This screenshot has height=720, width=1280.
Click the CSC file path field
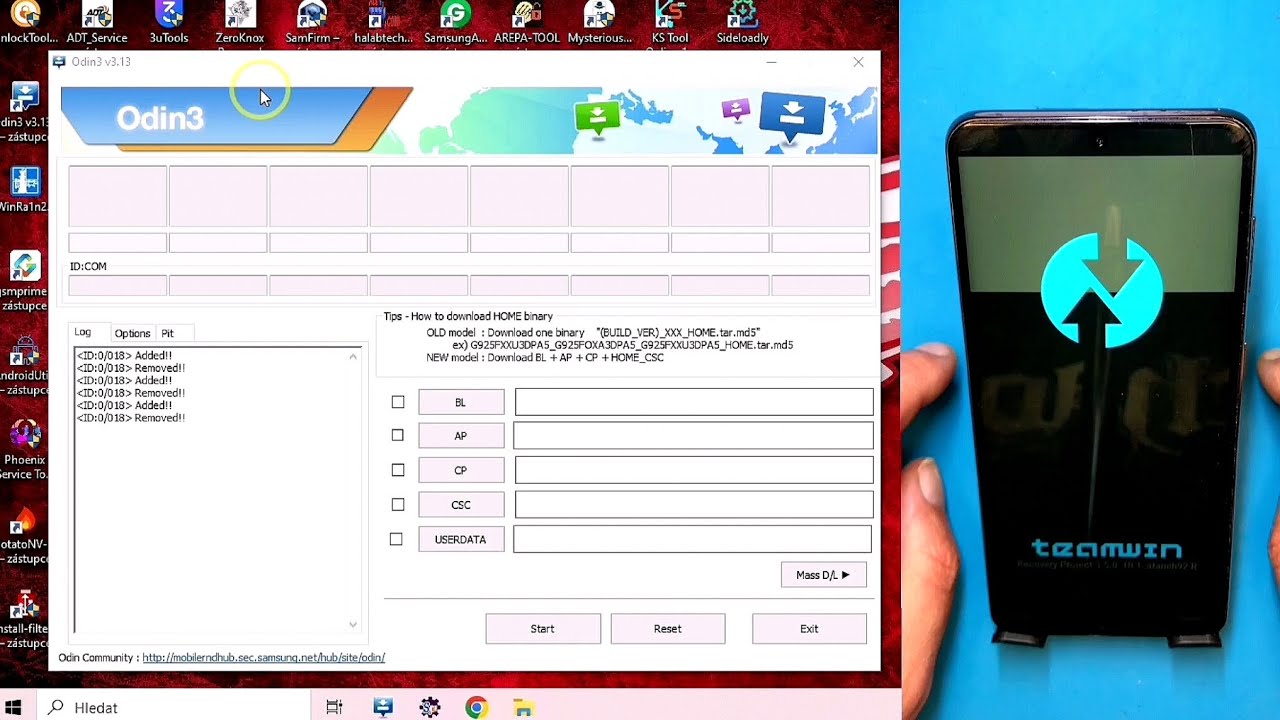coord(694,504)
